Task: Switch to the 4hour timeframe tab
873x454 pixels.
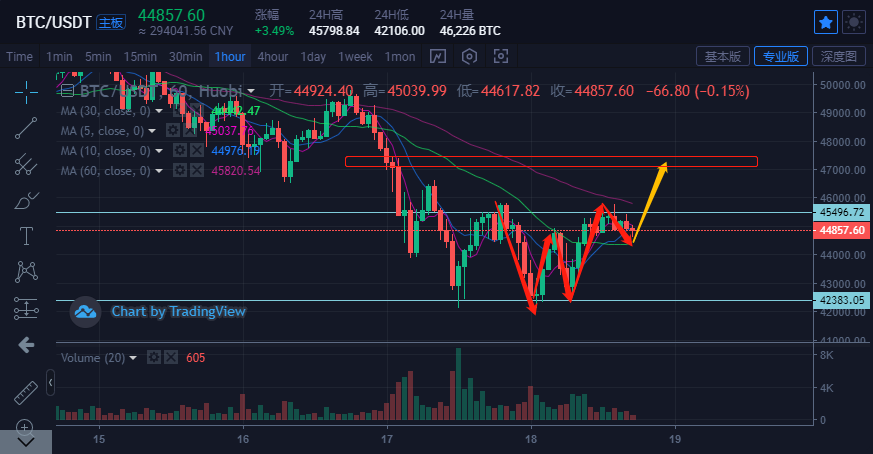Action: click(273, 56)
